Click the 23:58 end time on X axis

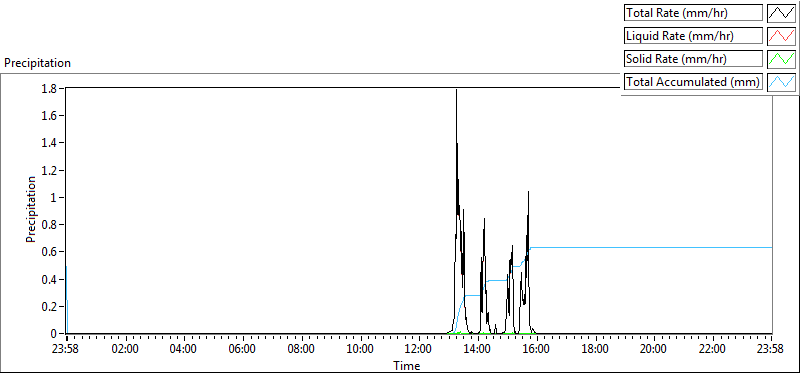coord(771,349)
